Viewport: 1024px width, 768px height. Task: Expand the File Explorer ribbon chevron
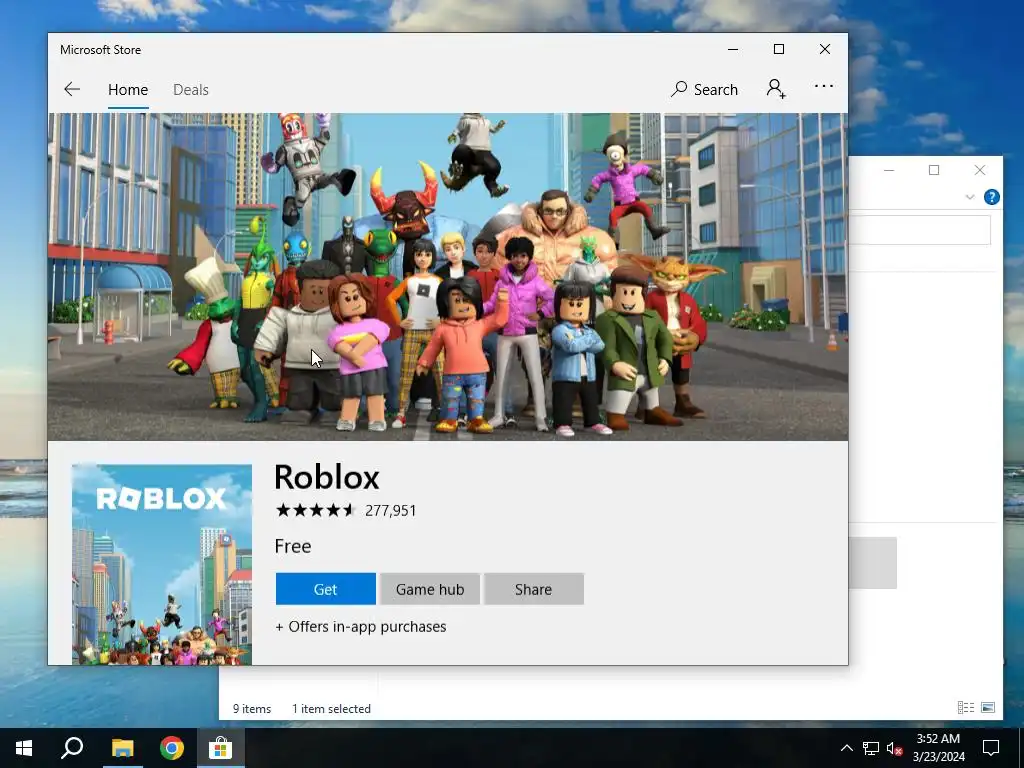970,197
